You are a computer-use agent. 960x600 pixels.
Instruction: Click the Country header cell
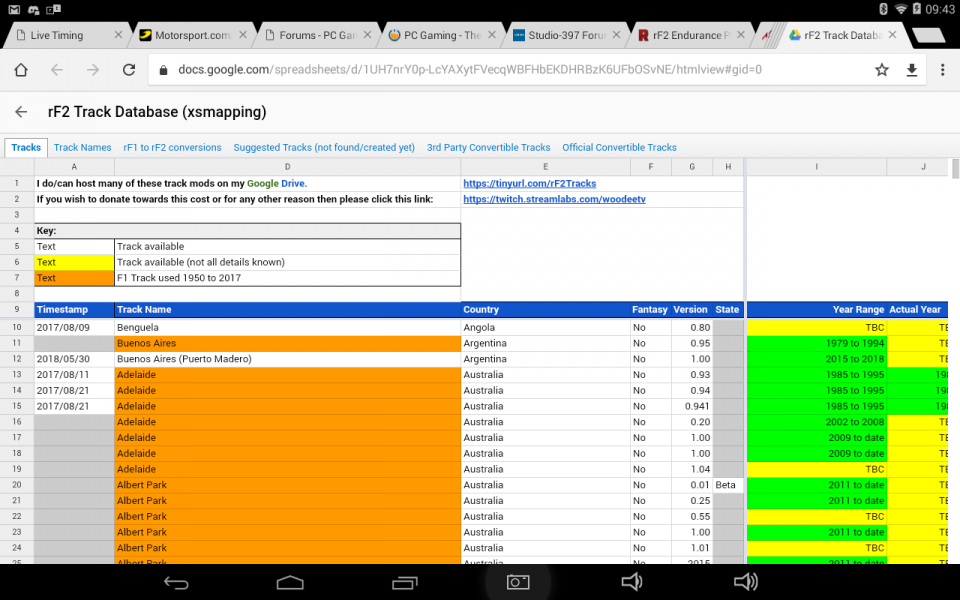point(546,310)
